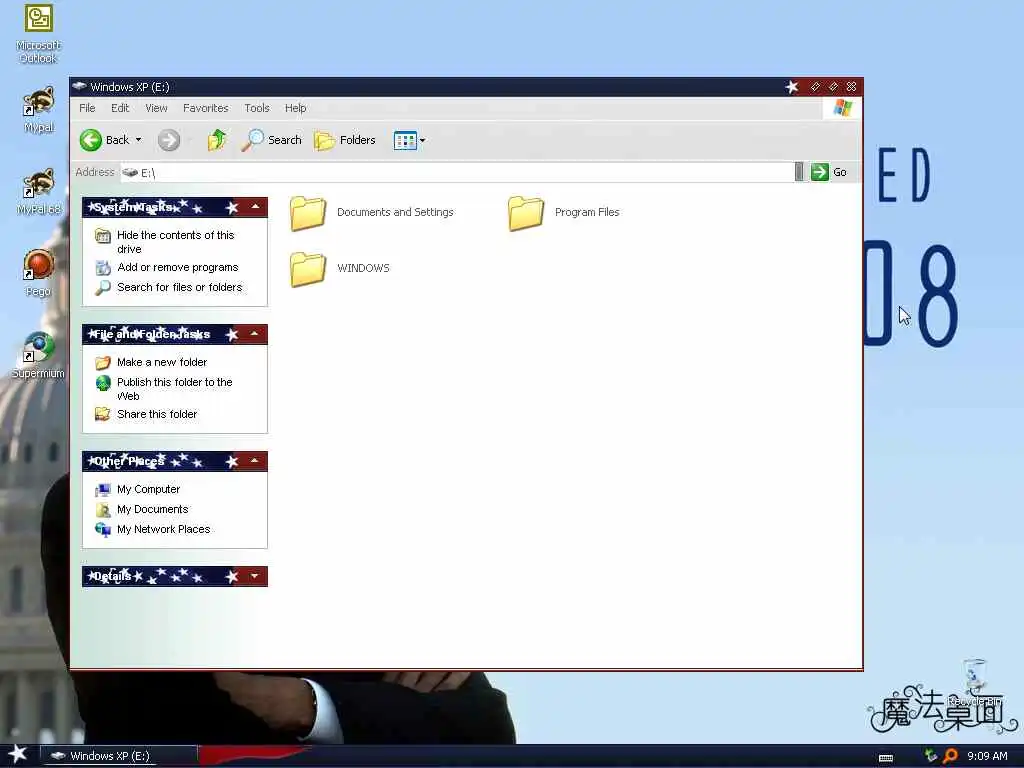The image size is (1024, 768).
Task: Open the View menu
Action: pyautogui.click(x=156, y=108)
